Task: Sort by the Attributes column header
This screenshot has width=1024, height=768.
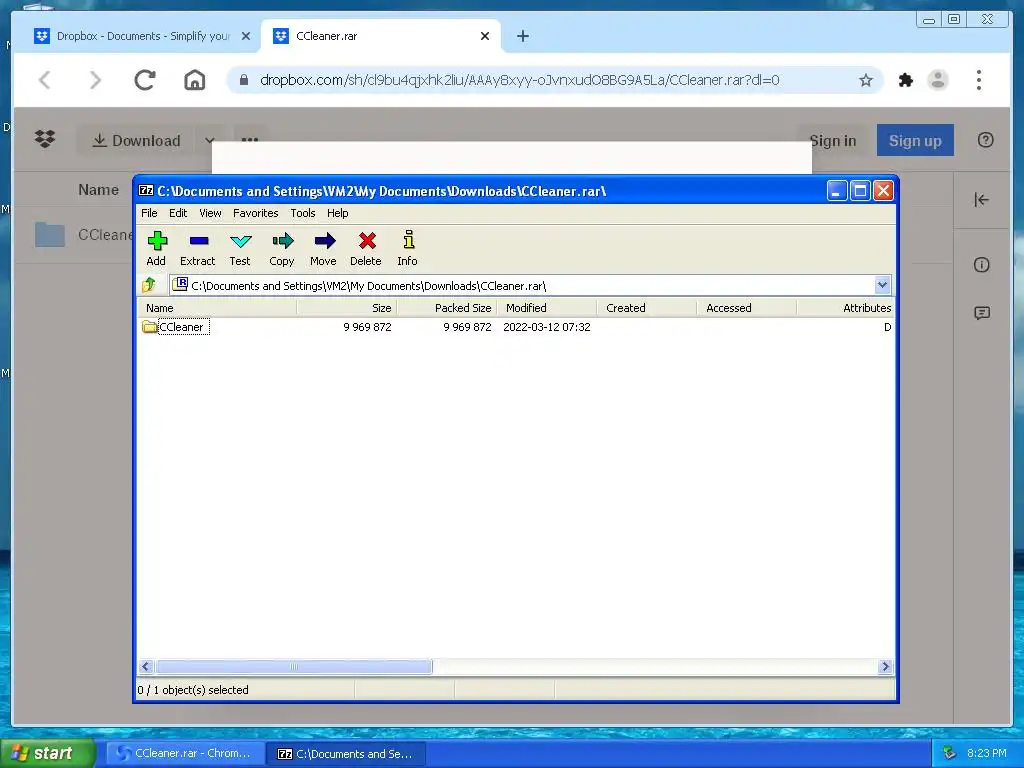Action: pyautogui.click(x=845, y=308)
